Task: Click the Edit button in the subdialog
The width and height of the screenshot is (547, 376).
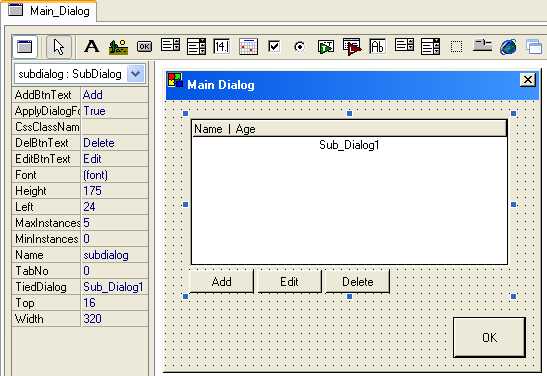Action: point(289,281)
